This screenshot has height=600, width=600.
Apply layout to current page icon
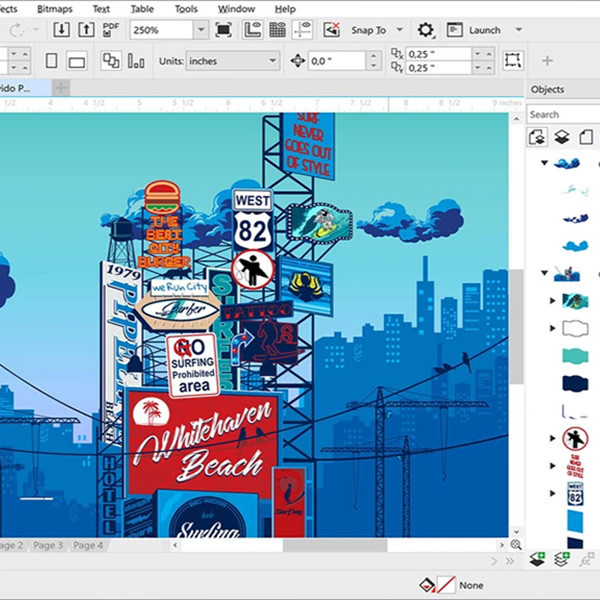coord(136,61)
